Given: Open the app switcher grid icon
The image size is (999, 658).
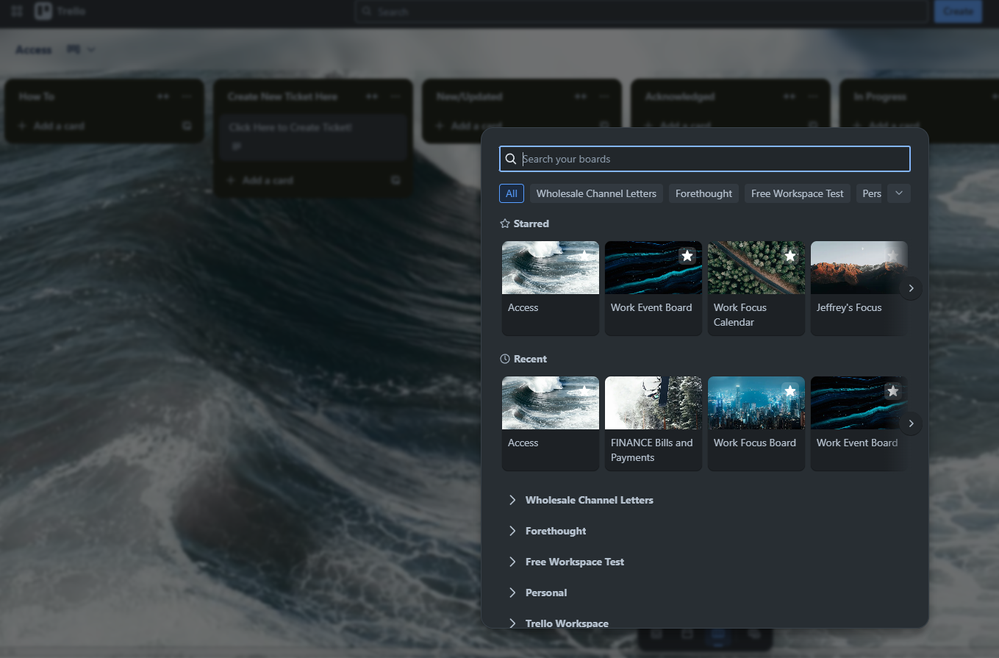Looking at the screenshot, I should click(x=15, y=11).
